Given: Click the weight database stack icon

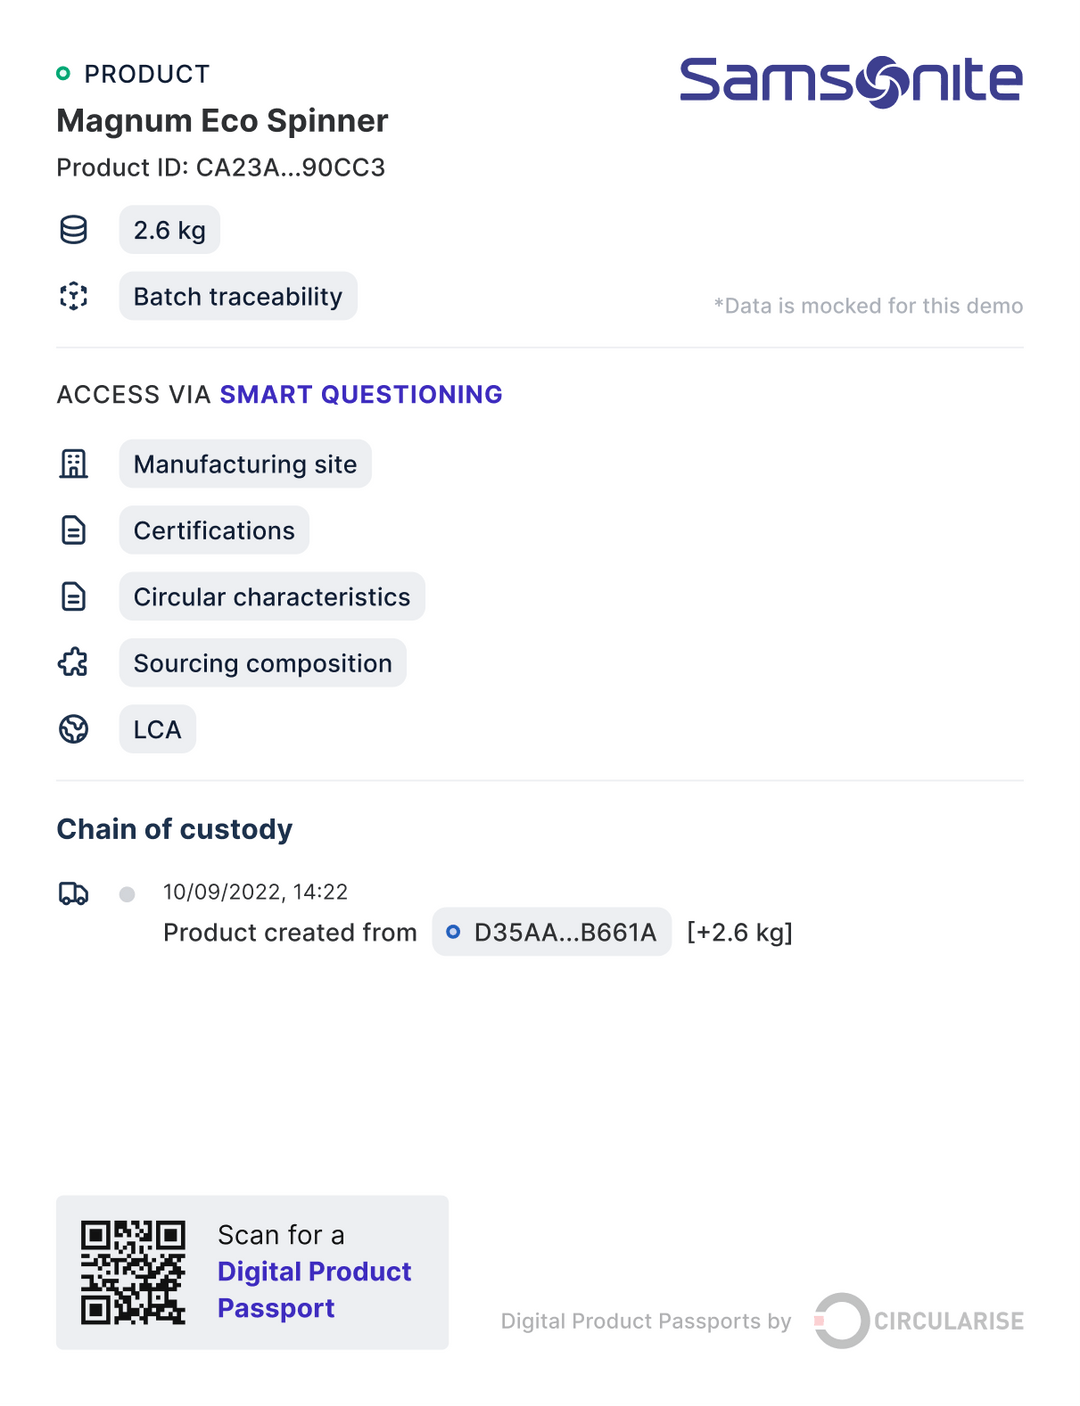Looking at the screenshot, I should tap(73, 230).
